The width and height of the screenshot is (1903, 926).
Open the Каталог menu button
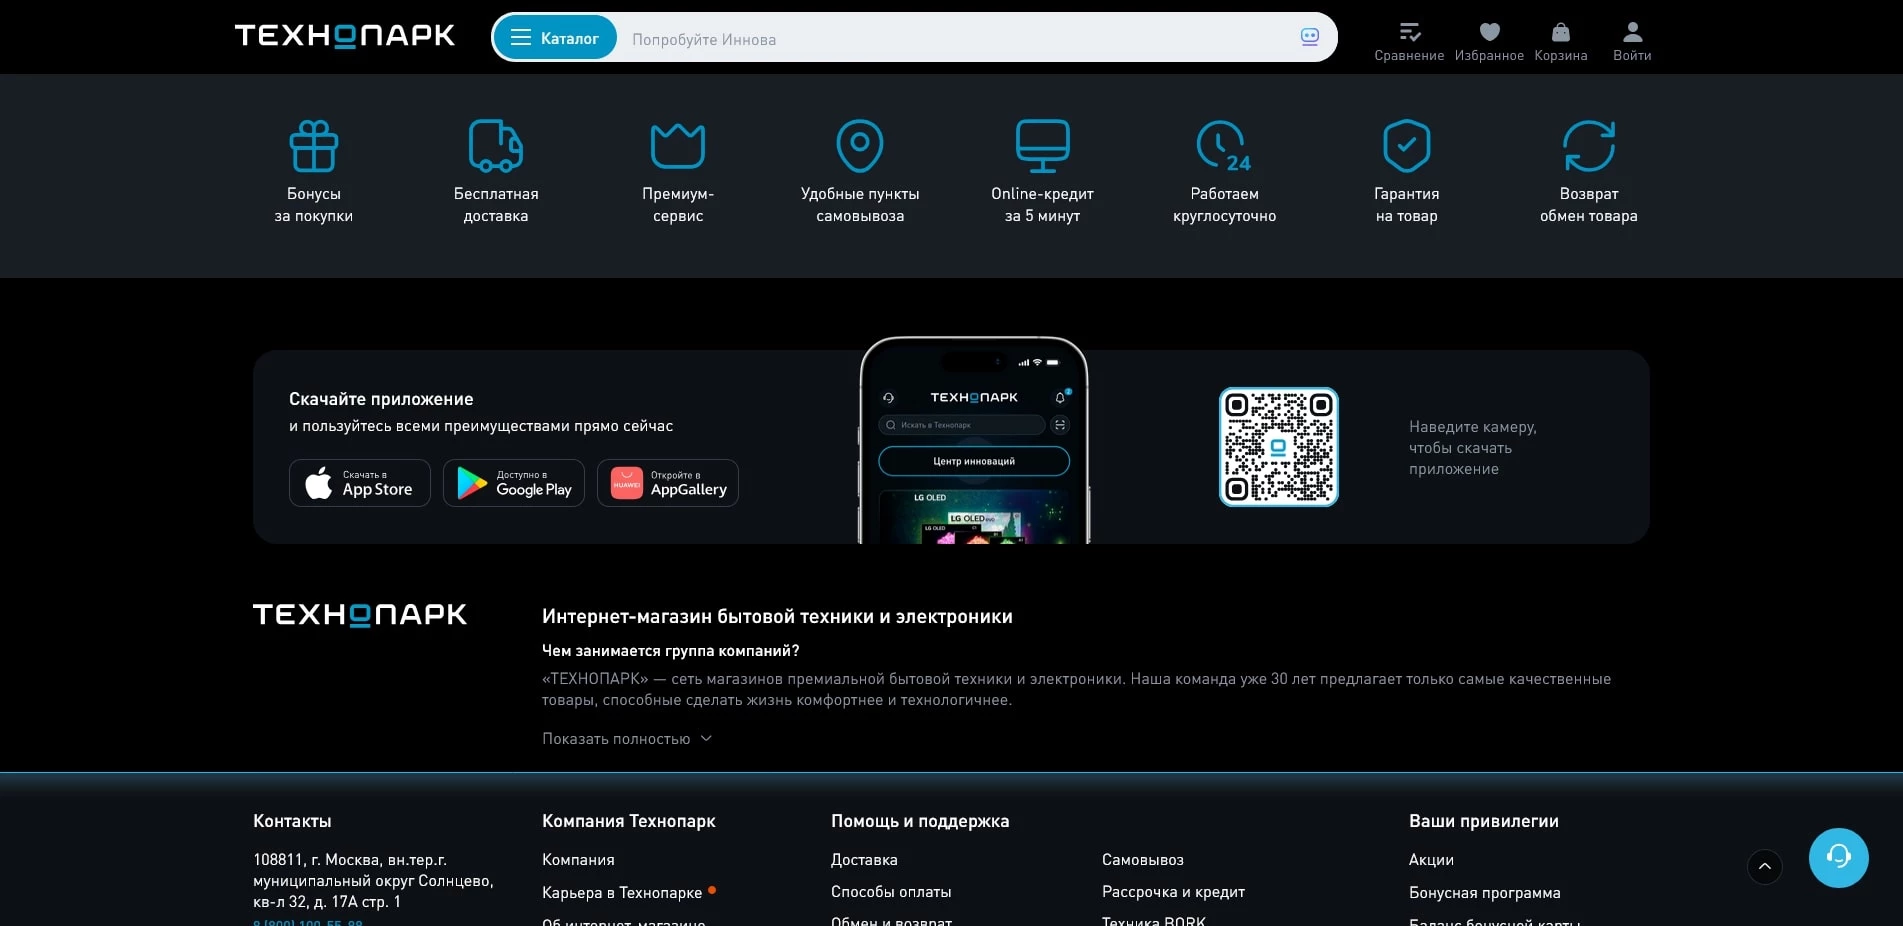point(555,38)
